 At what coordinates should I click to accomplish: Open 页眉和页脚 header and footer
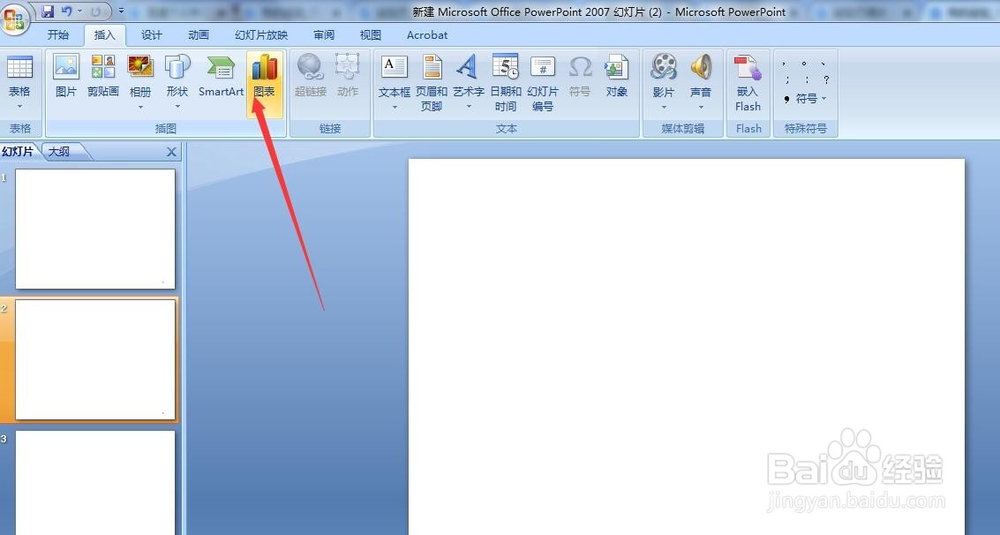coord(432,83)
